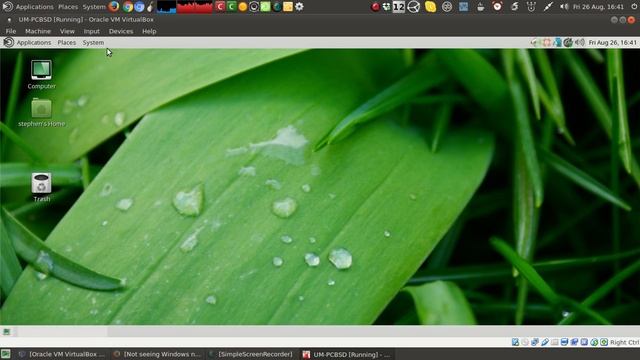Open the VirtualBox Machine menu
The height and width of the screenshot is (360, 640).
point(38,31)
